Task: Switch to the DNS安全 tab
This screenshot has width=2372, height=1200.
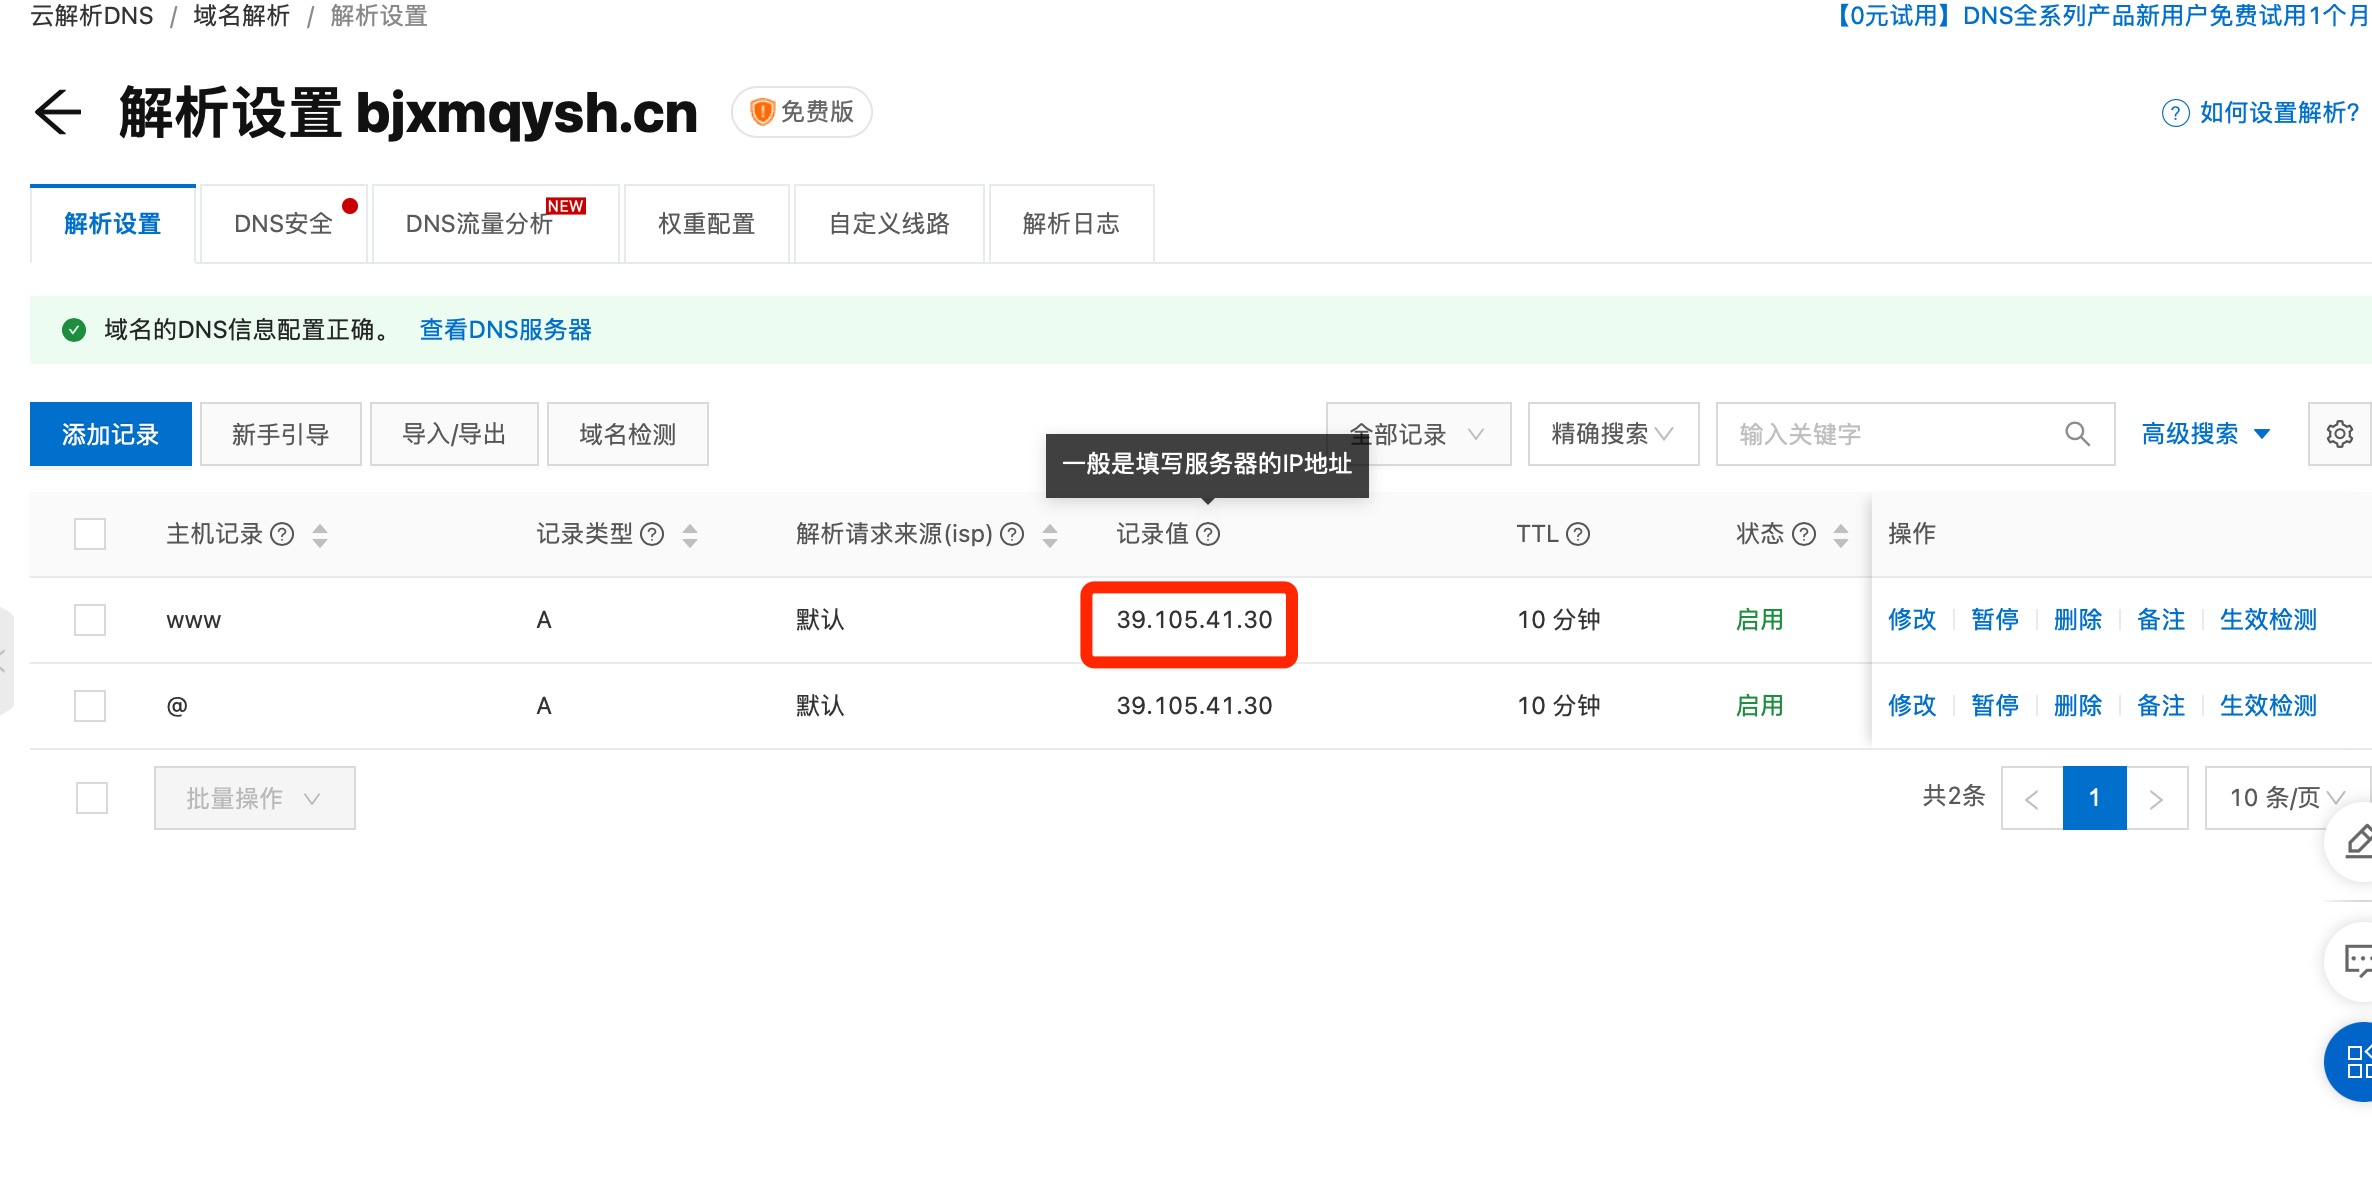Action: coord(283,224)
